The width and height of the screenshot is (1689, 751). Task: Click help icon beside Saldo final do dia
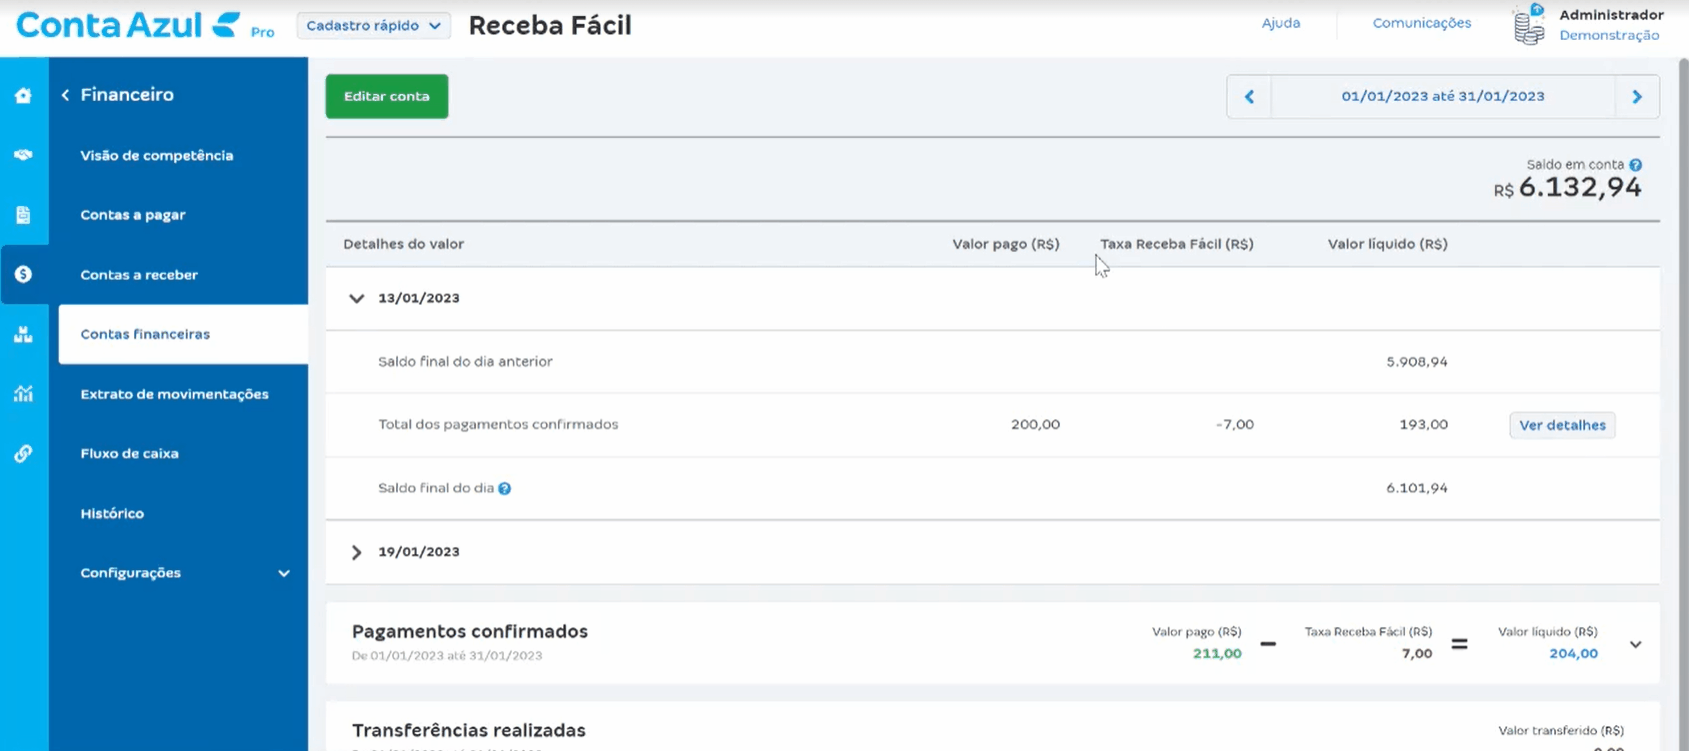(505, 489)
